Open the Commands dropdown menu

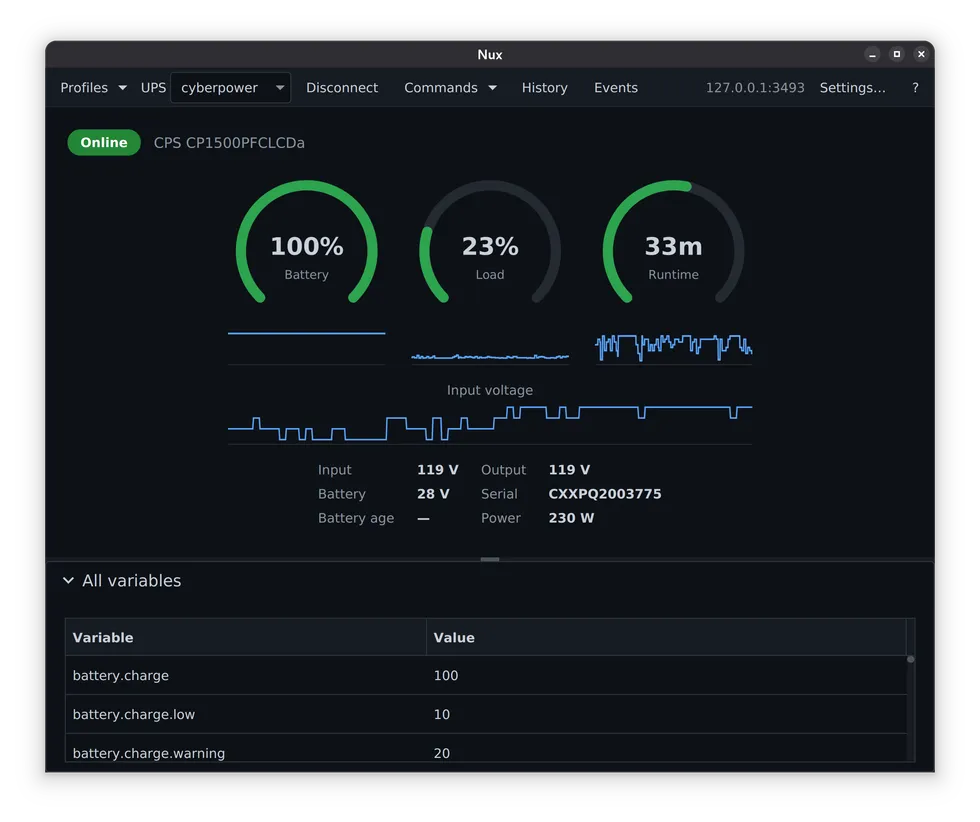[x=450, y=88]
